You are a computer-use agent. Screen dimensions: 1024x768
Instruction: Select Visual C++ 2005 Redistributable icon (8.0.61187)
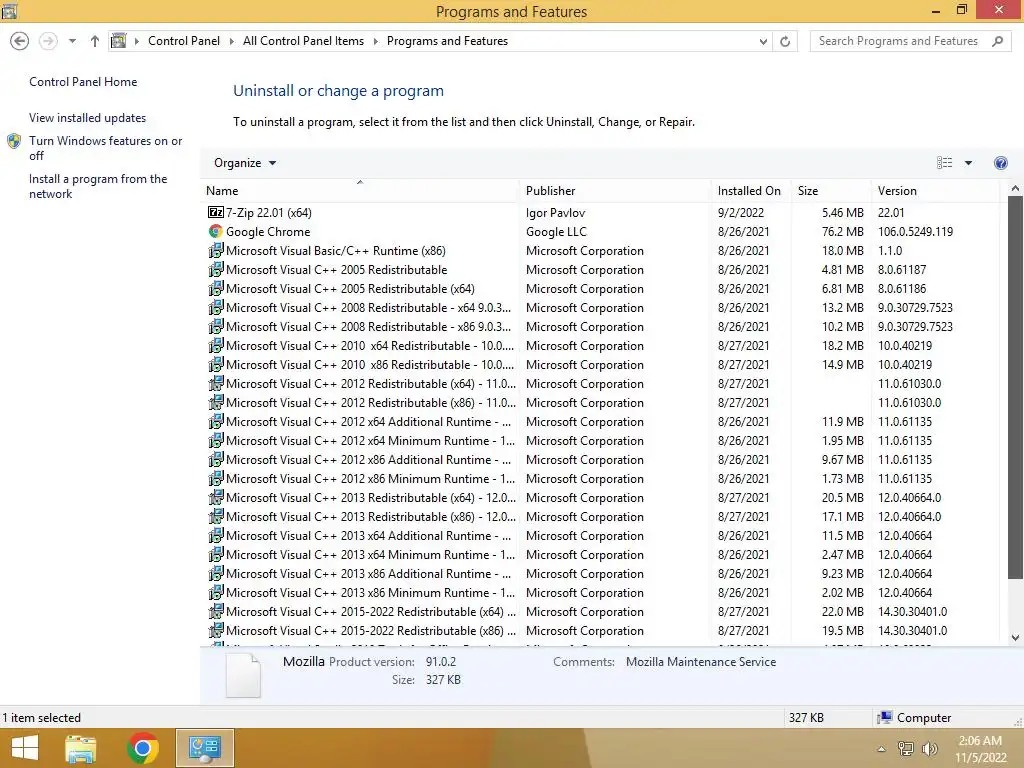click(x=216, y=269)
